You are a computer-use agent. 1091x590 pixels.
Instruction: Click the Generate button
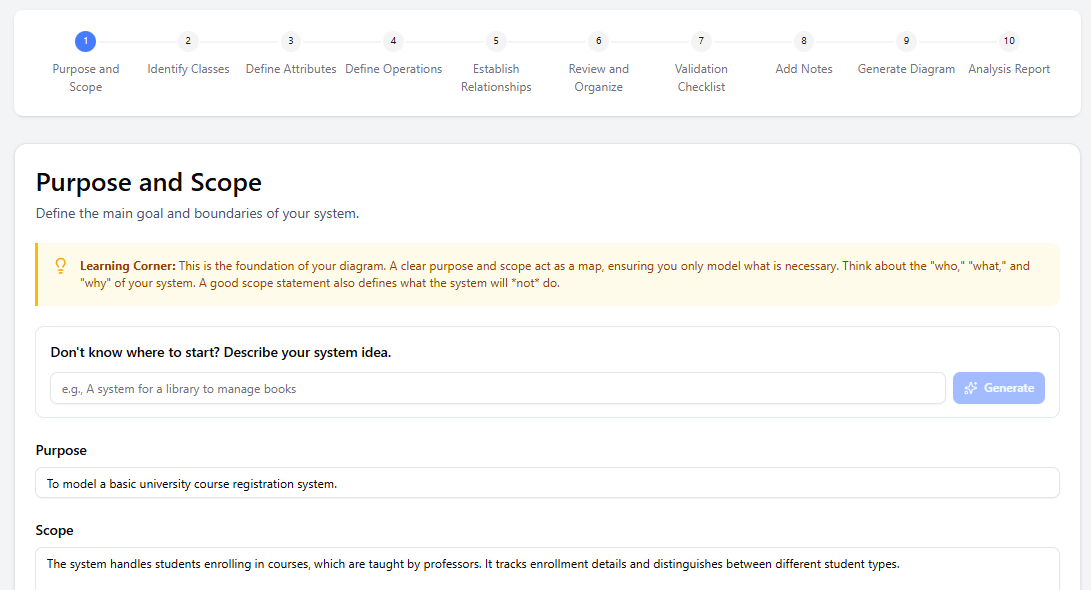998,388
